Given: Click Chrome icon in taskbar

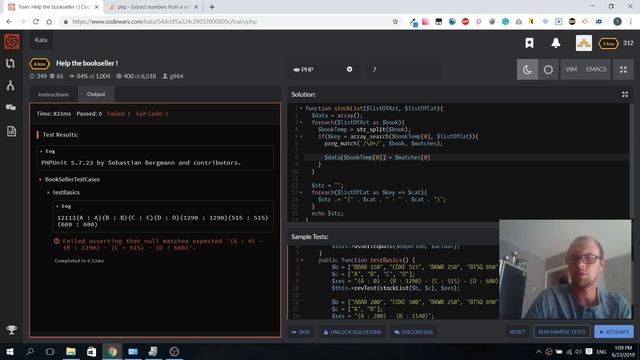Looking at the screenshot, I should [x=112, y=351].
